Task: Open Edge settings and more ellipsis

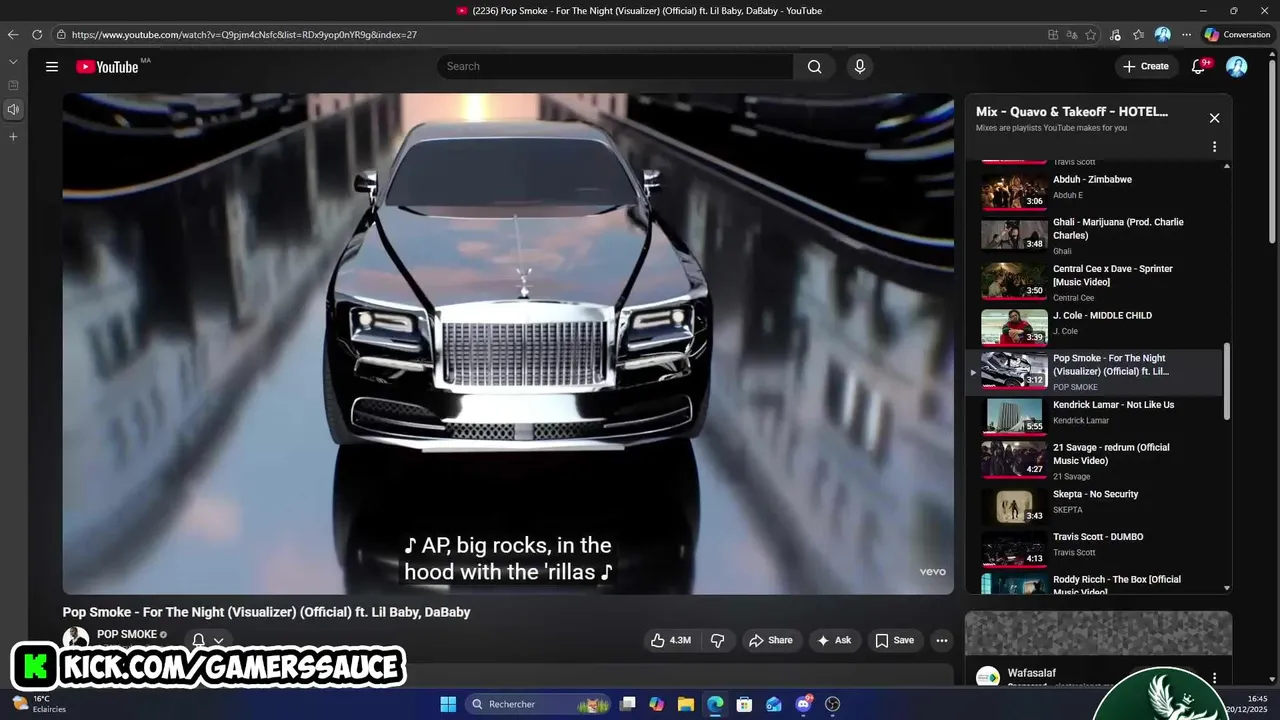Action: pos(1186,34)
